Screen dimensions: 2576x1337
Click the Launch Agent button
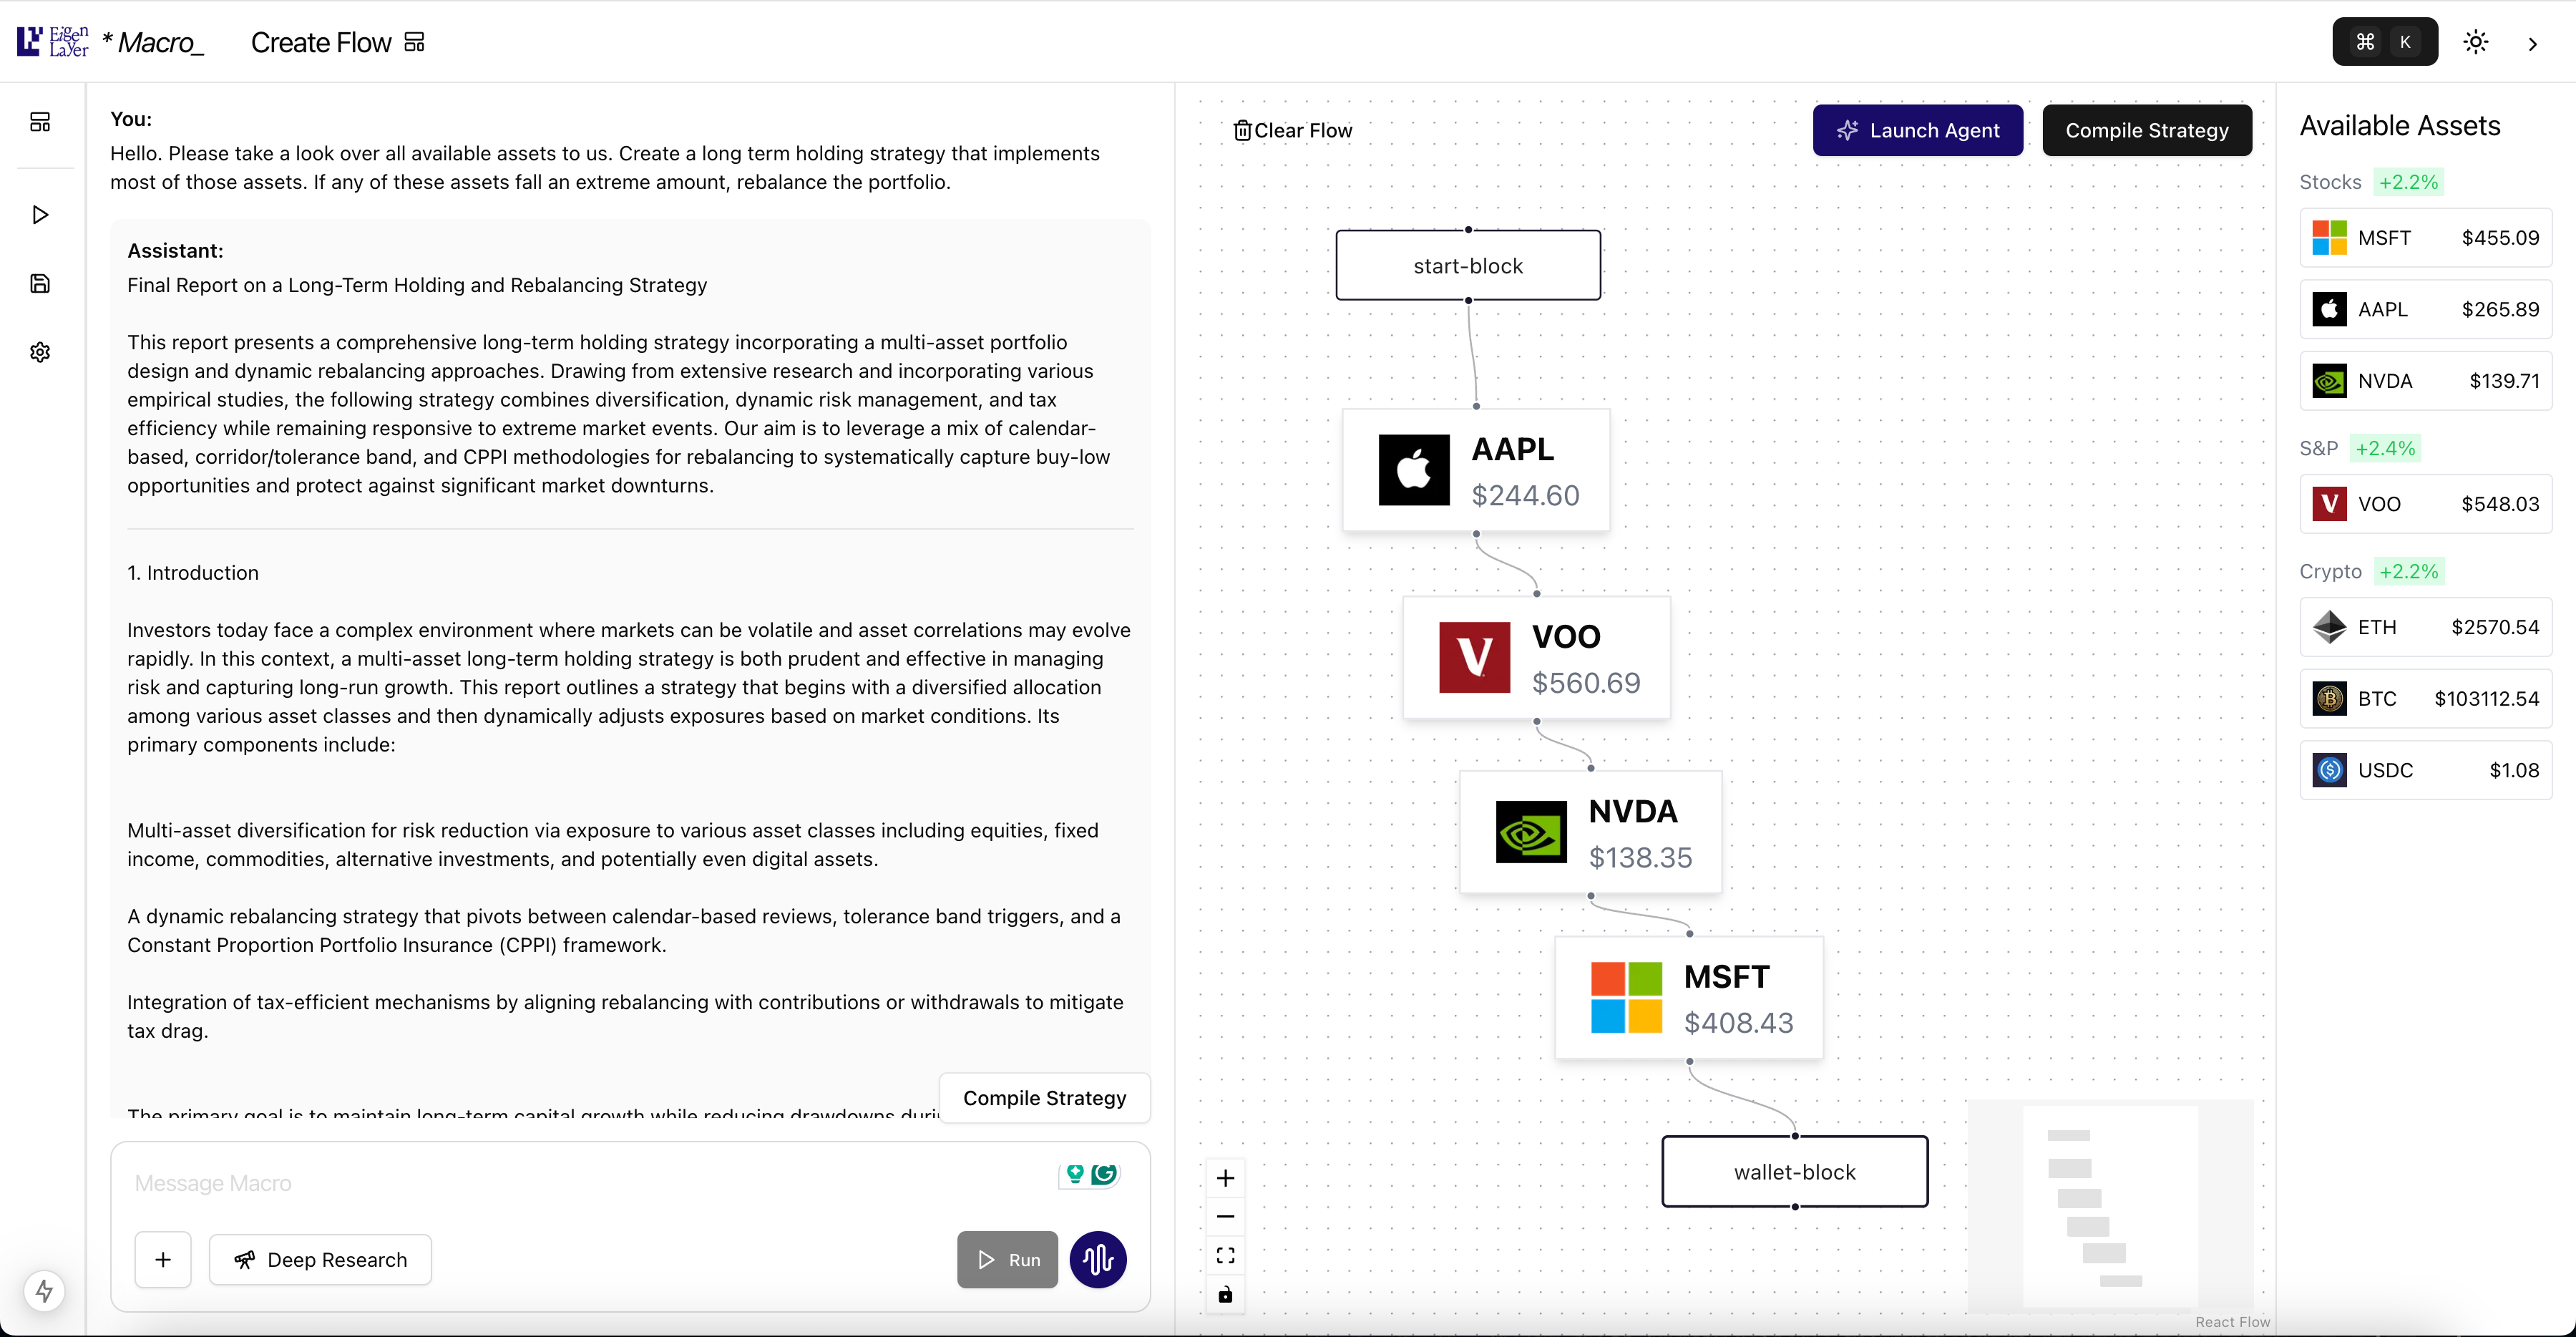point(1917,130)
